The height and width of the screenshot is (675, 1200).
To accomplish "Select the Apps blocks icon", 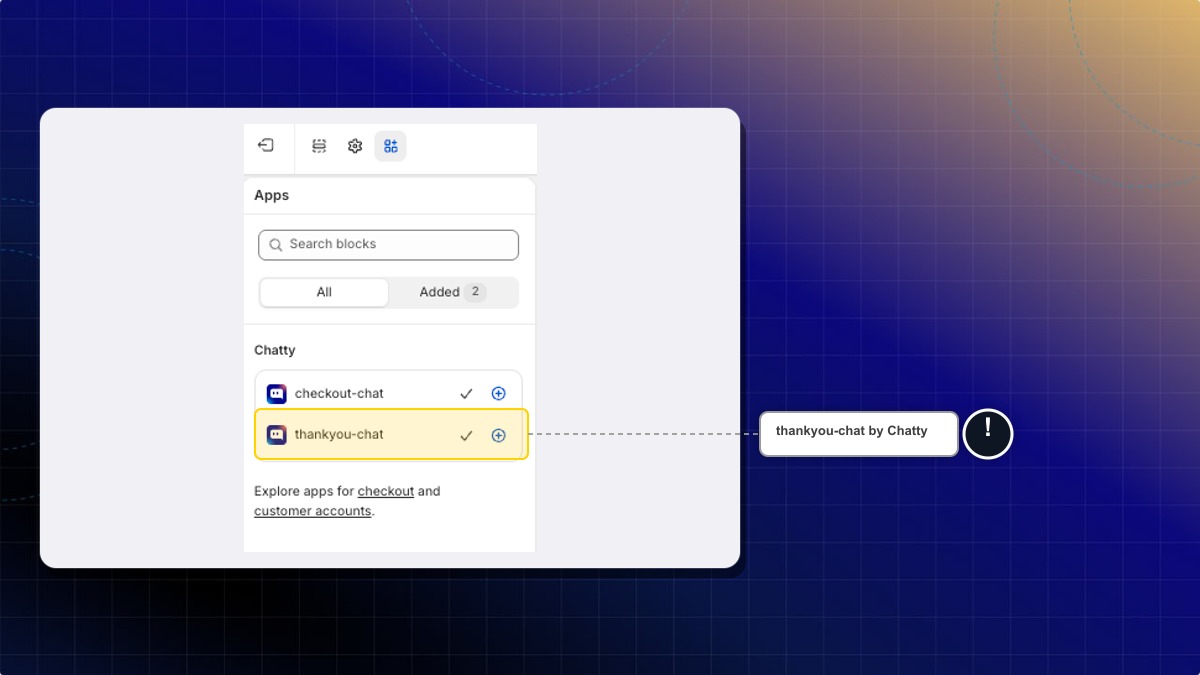I will point(391,146).
